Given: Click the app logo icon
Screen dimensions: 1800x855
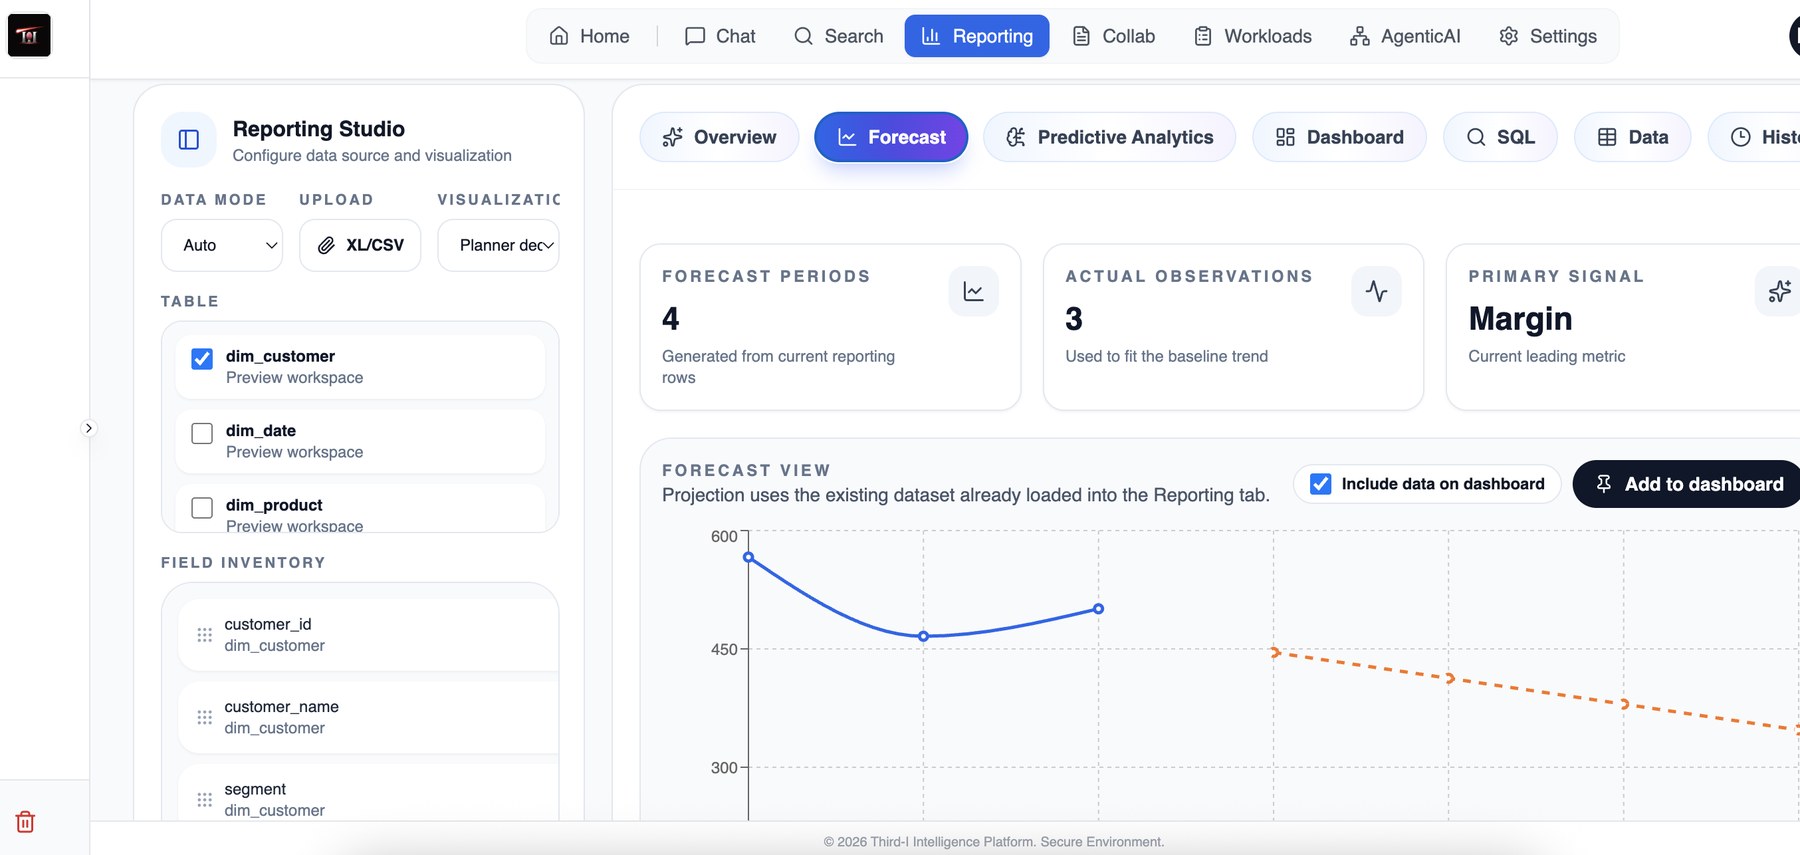Looking at the screenshot, I should (29, 35).
